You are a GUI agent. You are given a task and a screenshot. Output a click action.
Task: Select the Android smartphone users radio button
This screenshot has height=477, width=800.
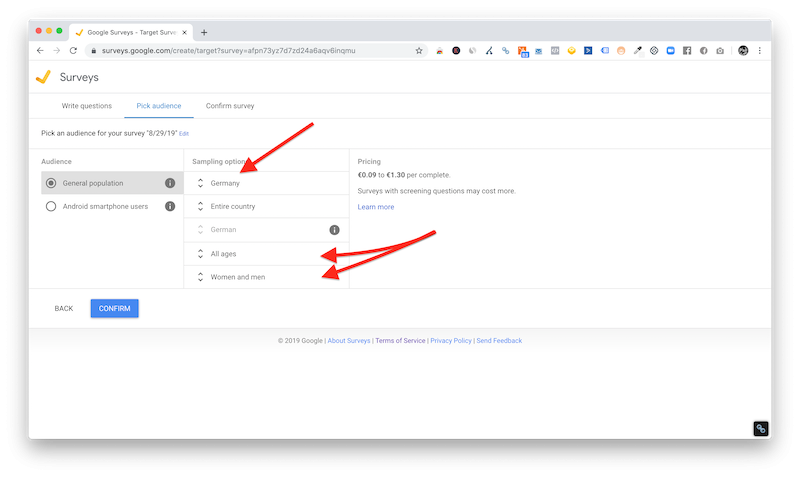tap(51, 206)
